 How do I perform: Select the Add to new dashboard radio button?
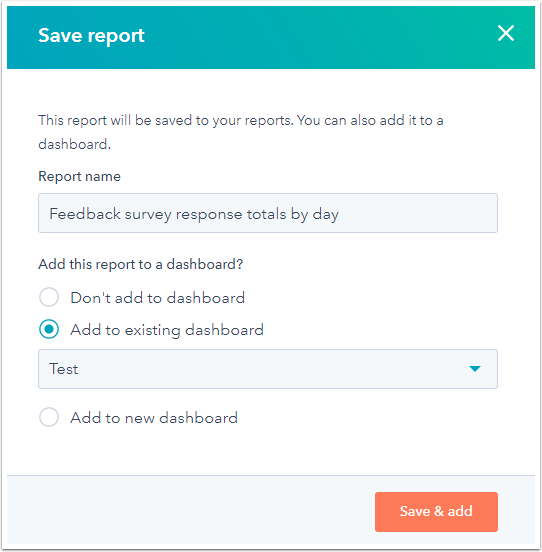pyautogui.click(x=49, y=417)
